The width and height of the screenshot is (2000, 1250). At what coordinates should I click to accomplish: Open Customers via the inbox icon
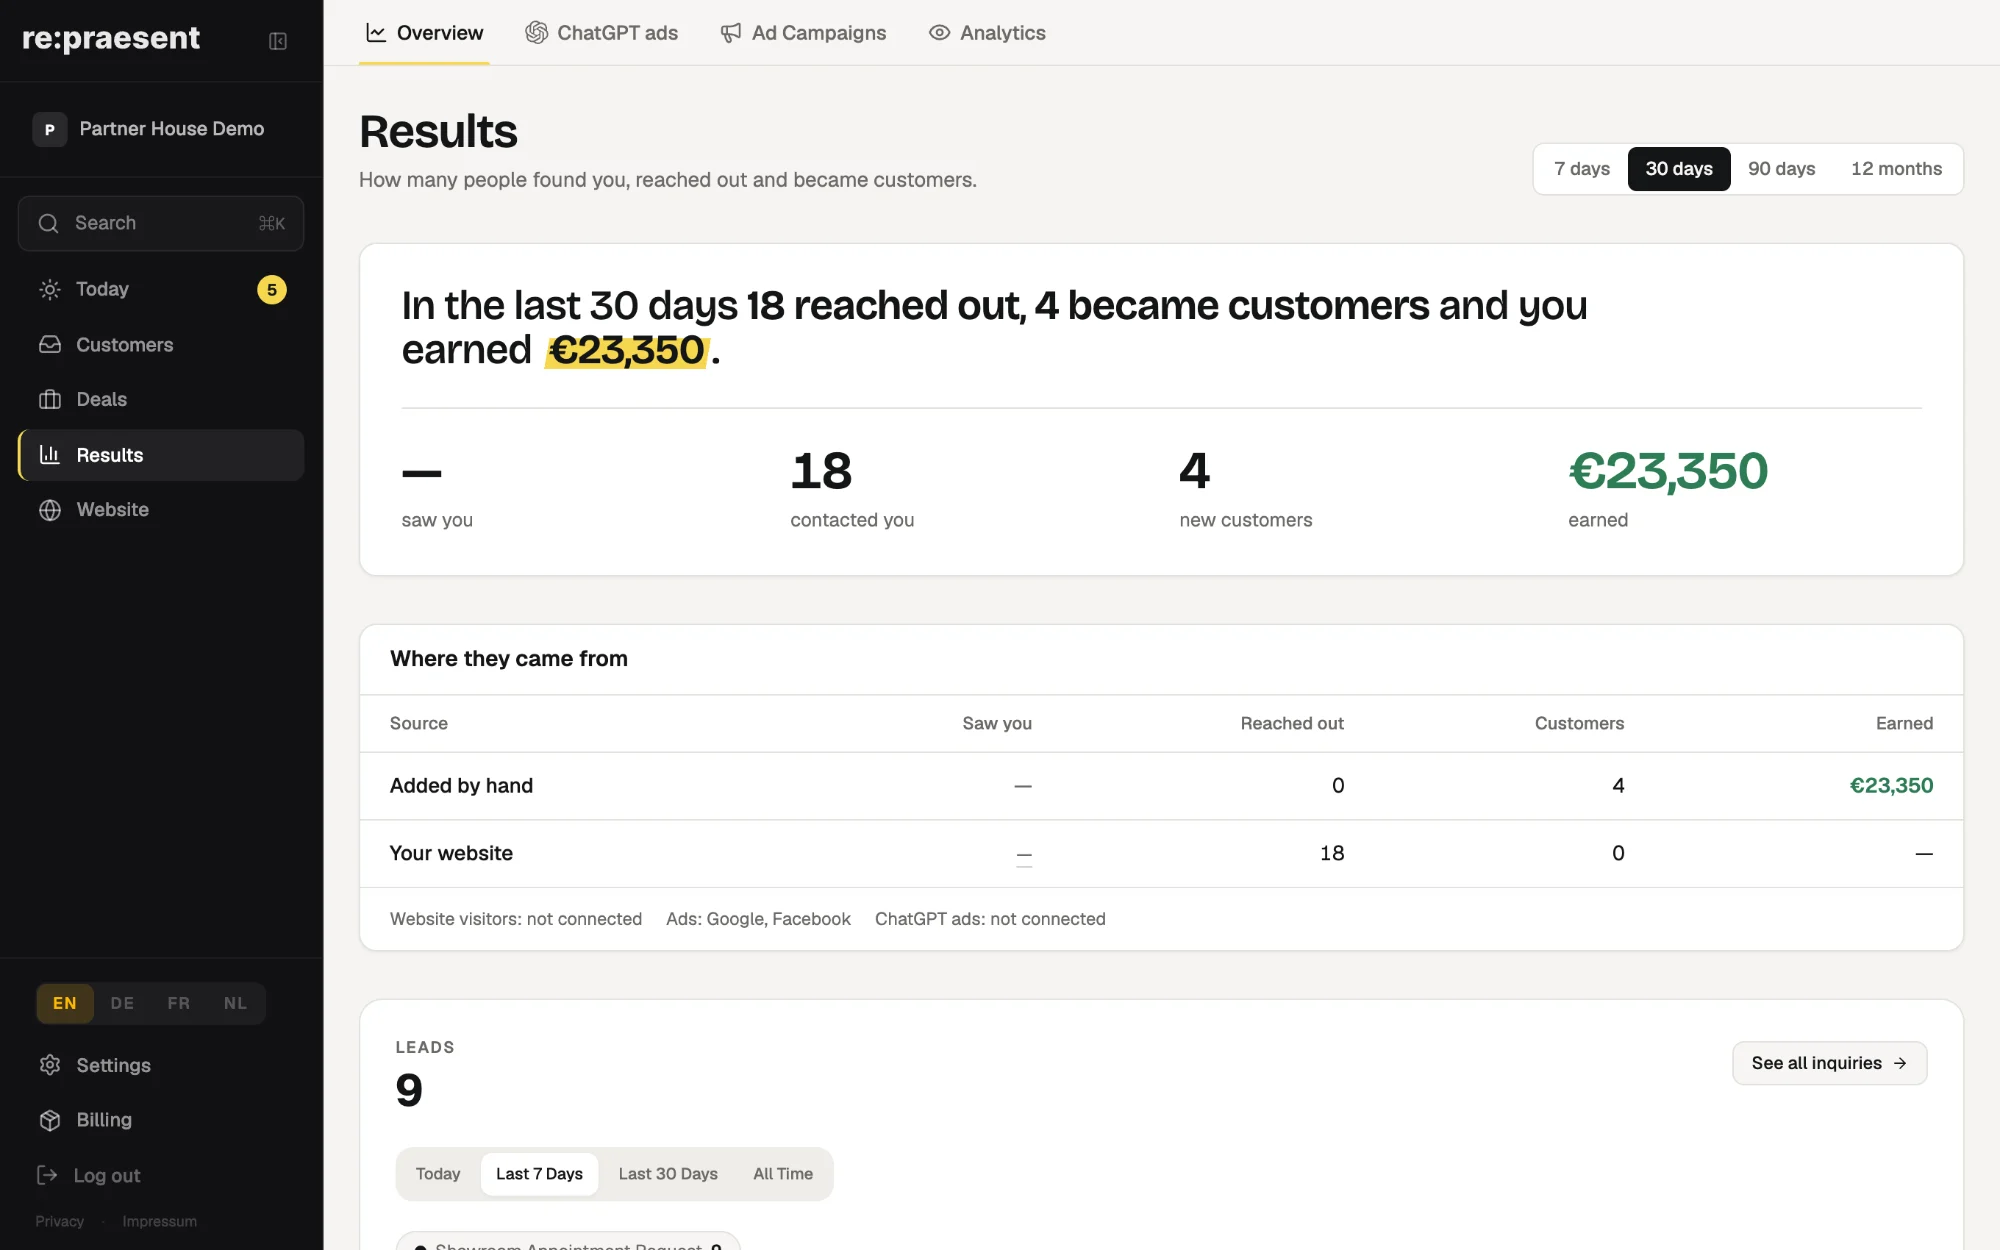50,345
